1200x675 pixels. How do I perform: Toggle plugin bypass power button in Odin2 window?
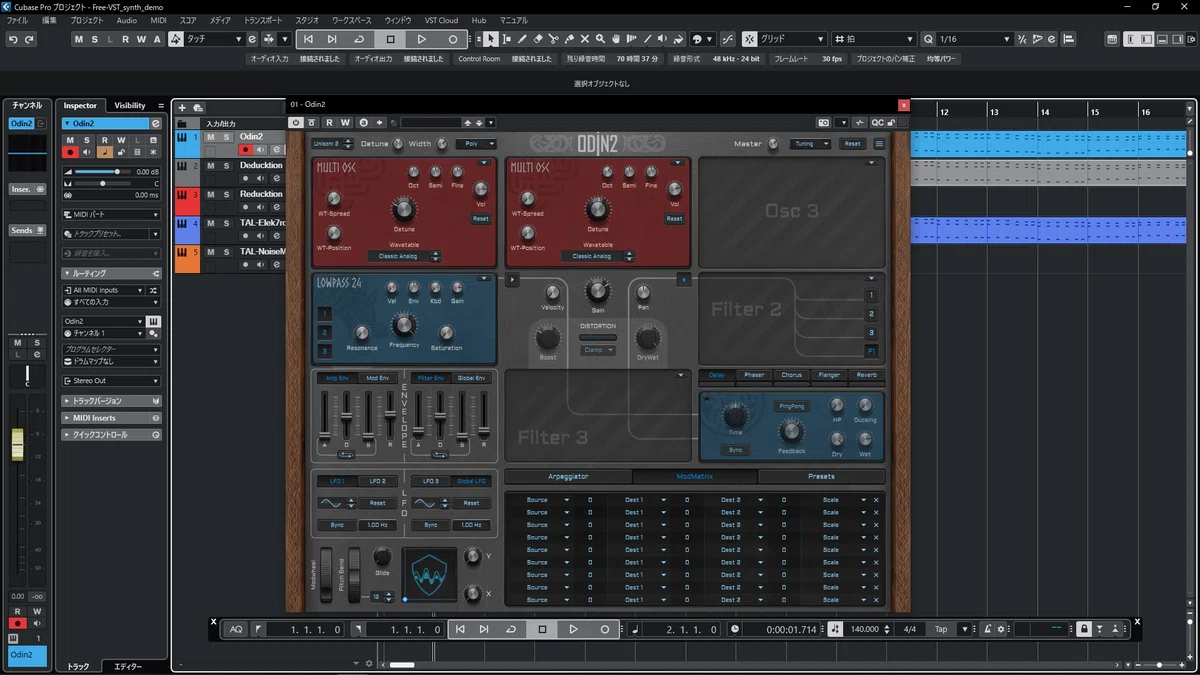coord(295,122)
